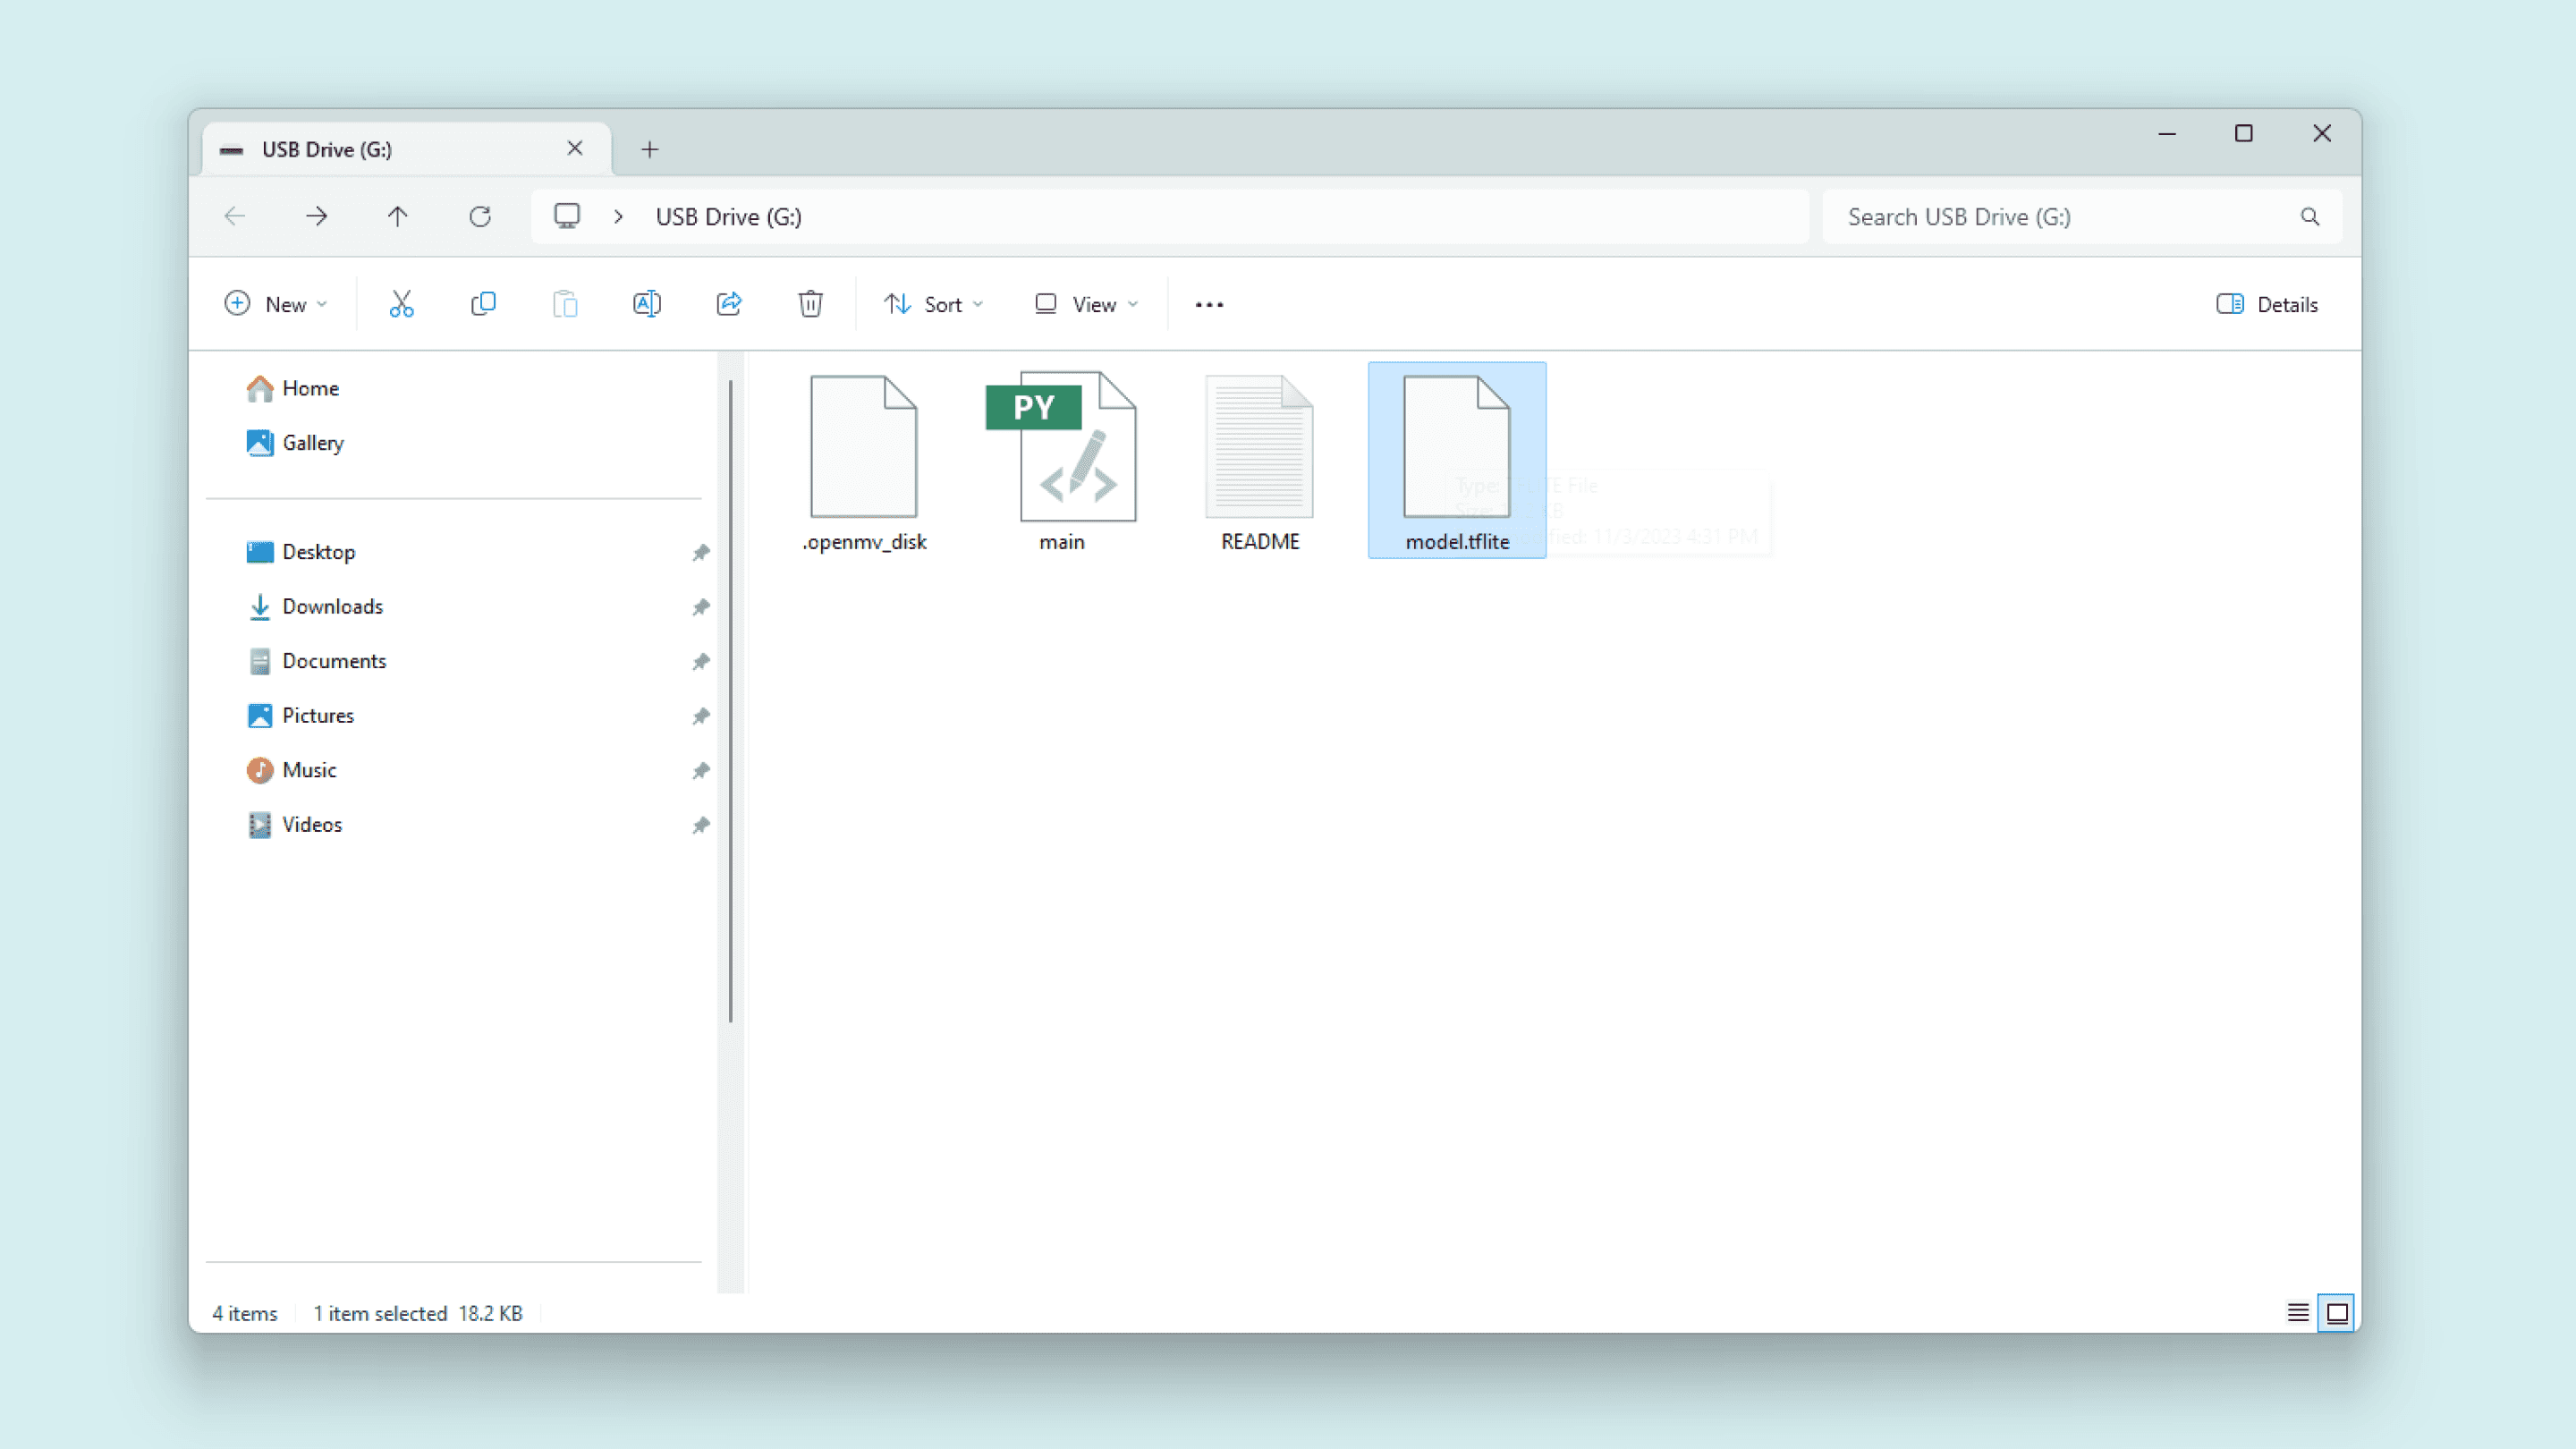Go up one folder level
This screenshot has width=2576, height=1449.
(x=397, y=216)
